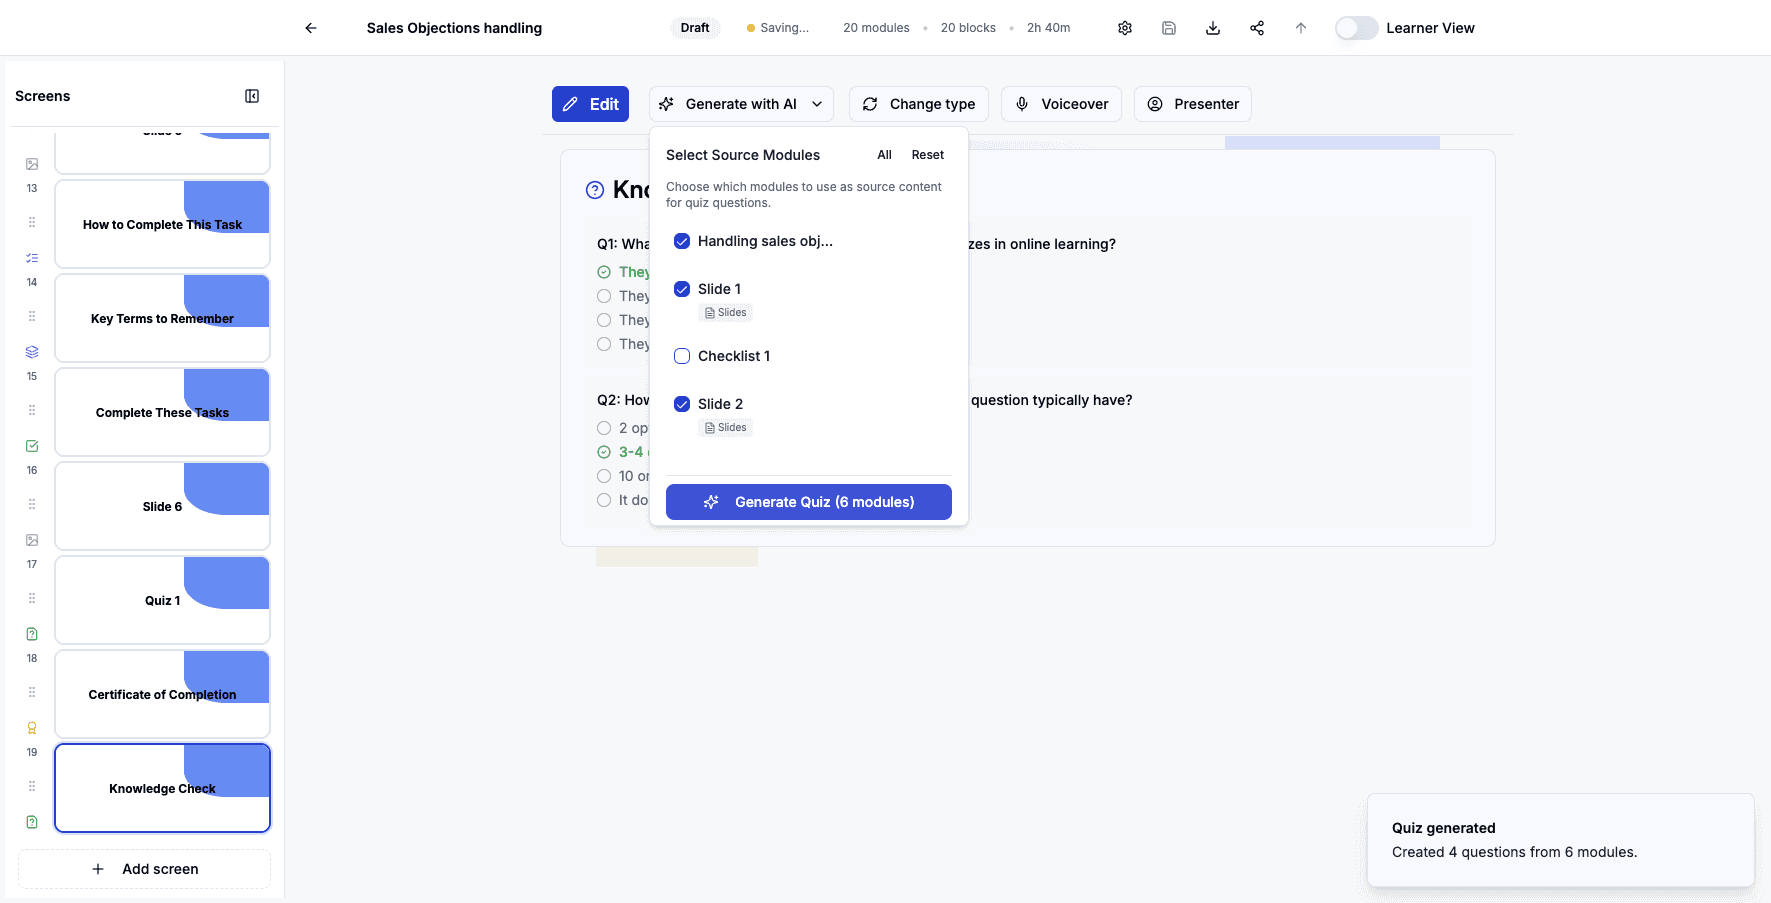Viewport: 1771px width, 903px height.
Task: Uncheck Handling sales obj... module
Action: click(682, 241)
